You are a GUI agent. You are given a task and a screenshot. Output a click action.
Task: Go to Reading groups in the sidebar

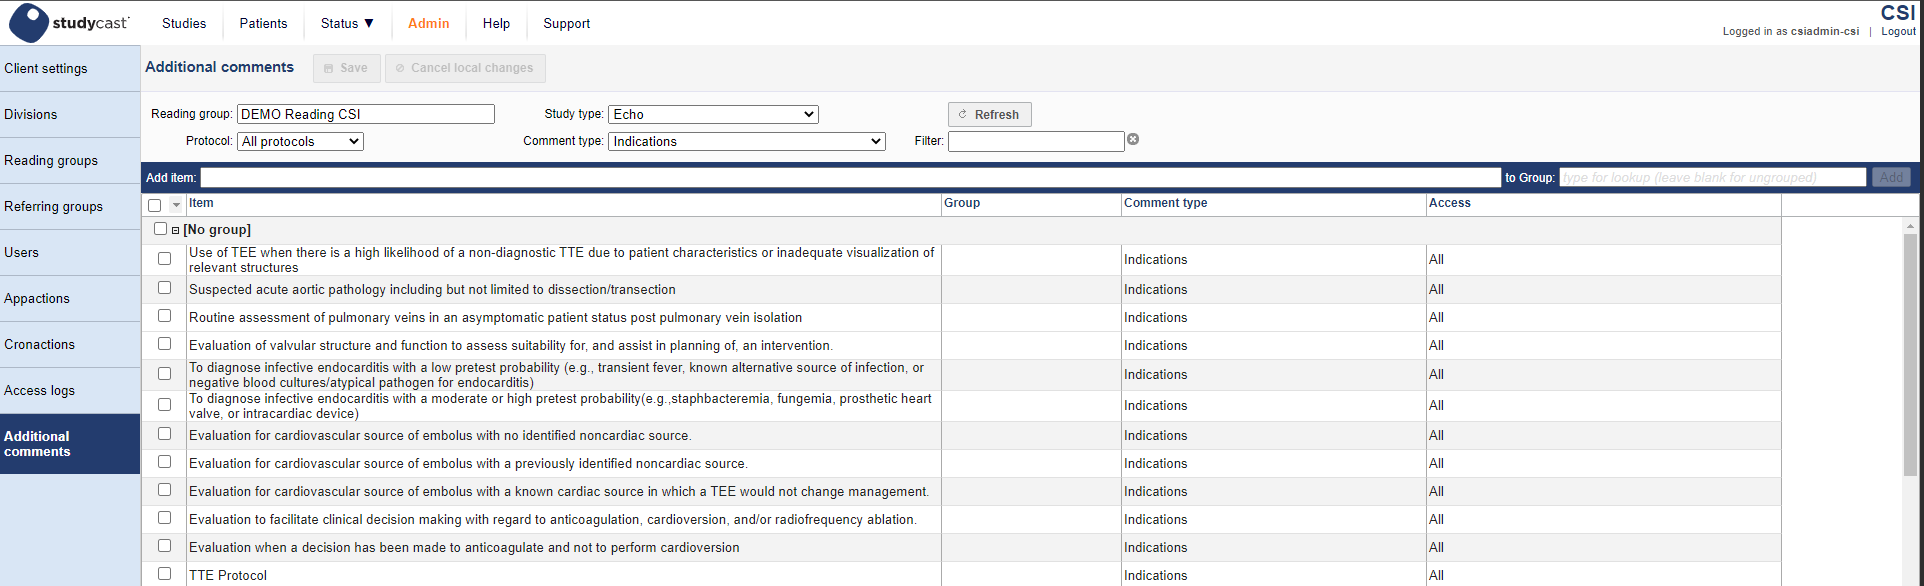[x=70, y=160]
